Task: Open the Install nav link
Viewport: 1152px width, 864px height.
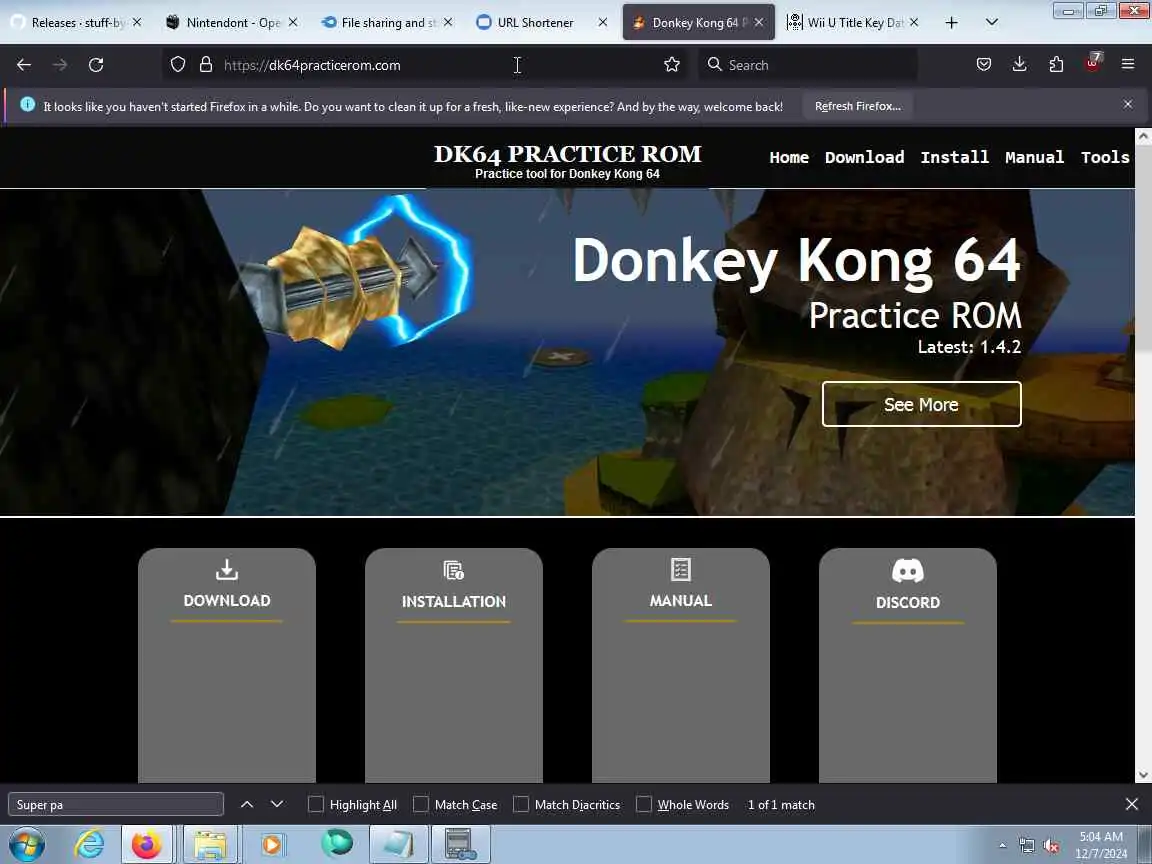Action: pos(954,157)
